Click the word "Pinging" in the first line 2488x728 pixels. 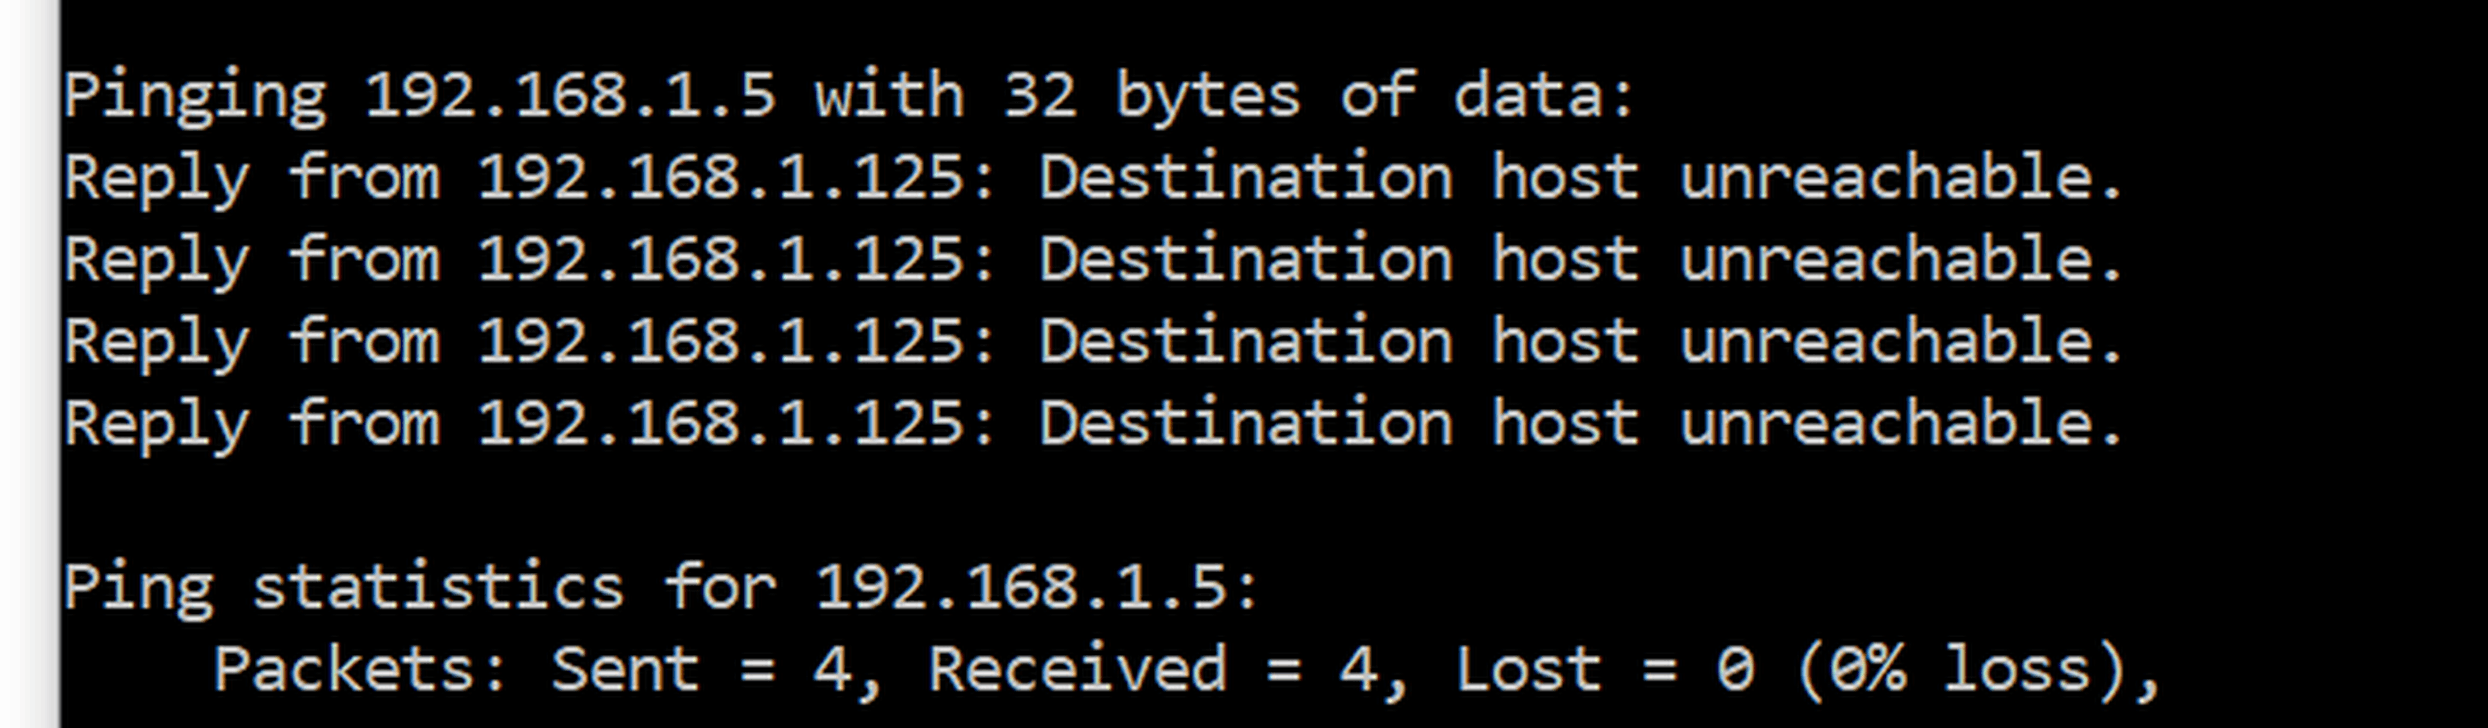coord(195,97)
